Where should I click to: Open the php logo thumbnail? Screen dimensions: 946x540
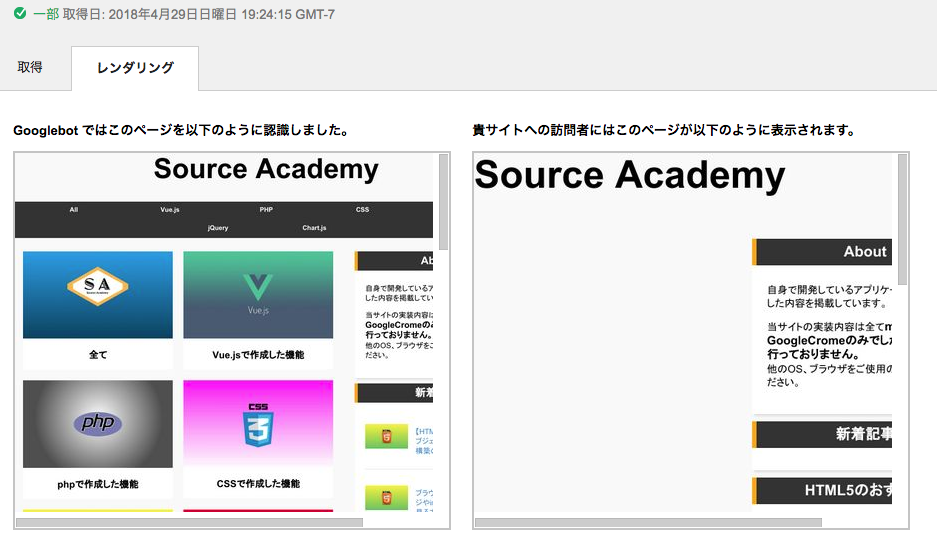[98, 424]
